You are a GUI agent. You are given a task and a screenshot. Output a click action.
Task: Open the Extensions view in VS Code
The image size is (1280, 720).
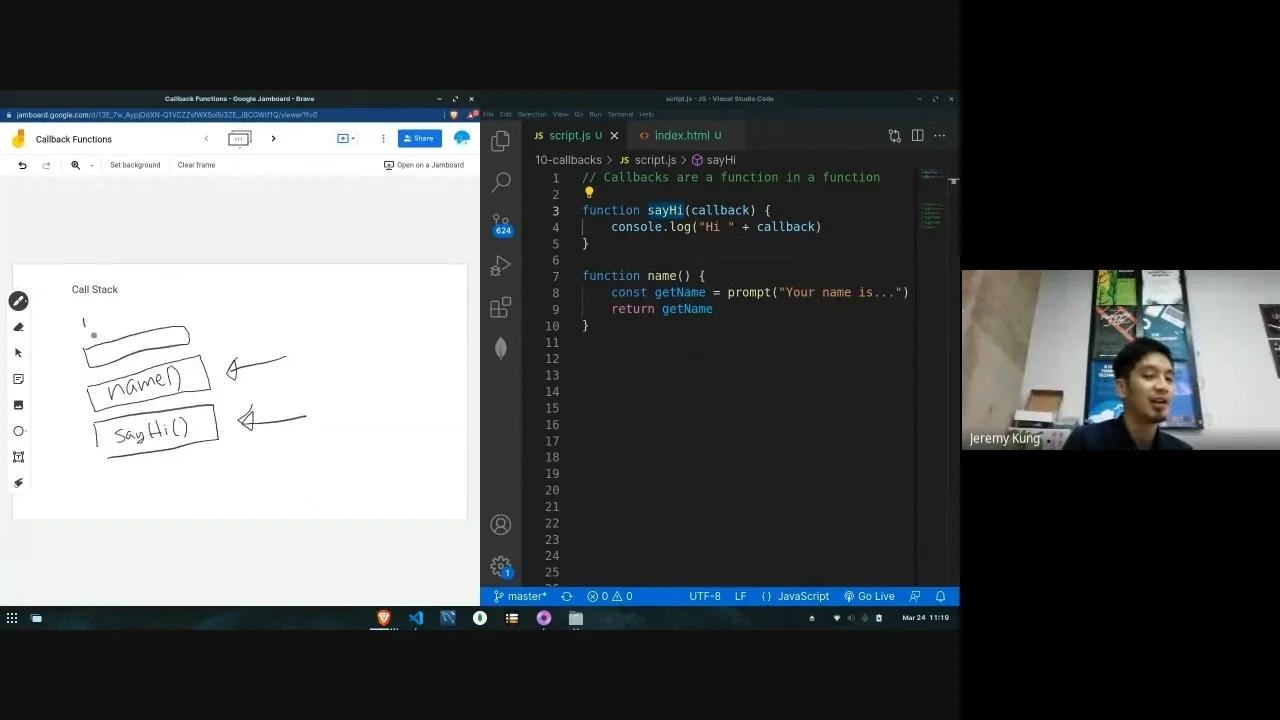pos(500,307)
